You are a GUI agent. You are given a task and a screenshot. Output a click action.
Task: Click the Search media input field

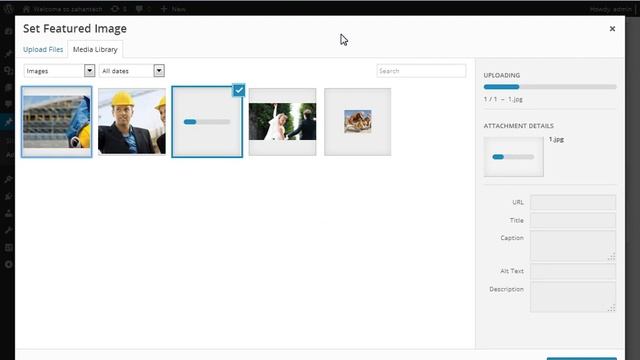[x=421, y=71]
